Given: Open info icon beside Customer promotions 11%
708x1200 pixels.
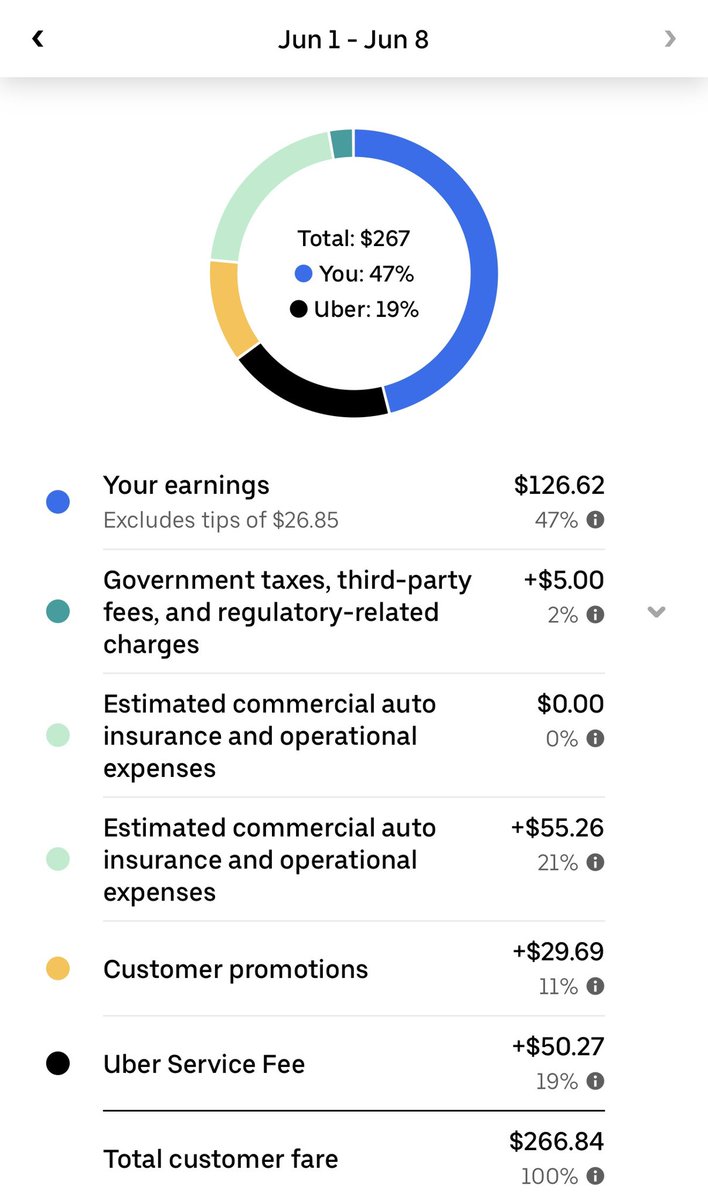Looking at the screenshot, I should (595, 987).
